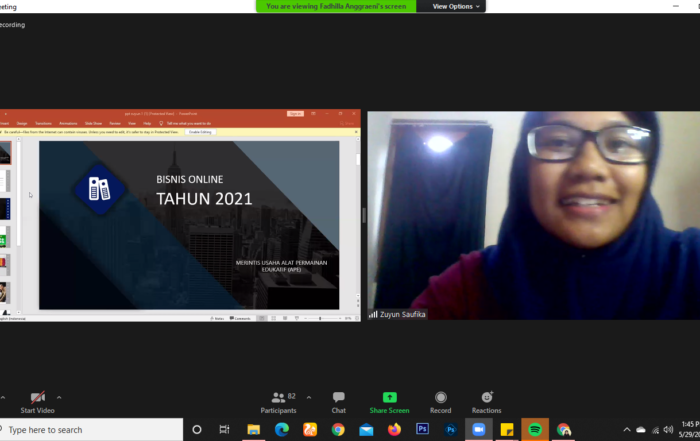Open the Participants panel
Image resolution: width=700 pixels, height=441 pixels.
[277, 398]
